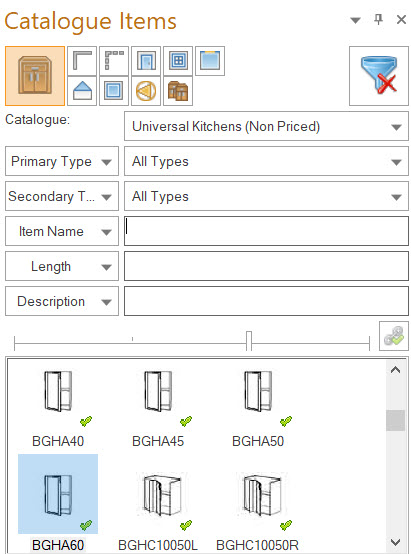This screenshot has width=411, height=554.
Task: Open the window category icon
Action: pos(178,61)
